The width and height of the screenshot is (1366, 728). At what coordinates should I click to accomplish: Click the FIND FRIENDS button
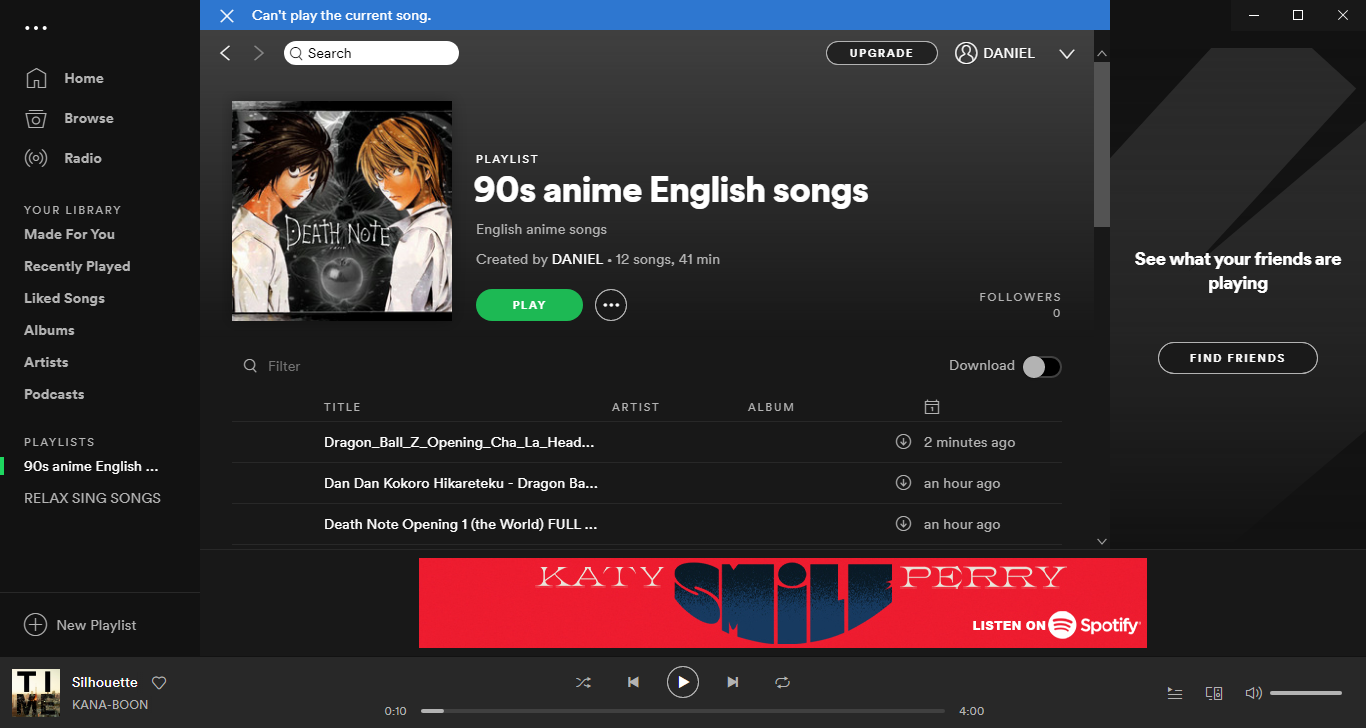[x=1237, y=358]
